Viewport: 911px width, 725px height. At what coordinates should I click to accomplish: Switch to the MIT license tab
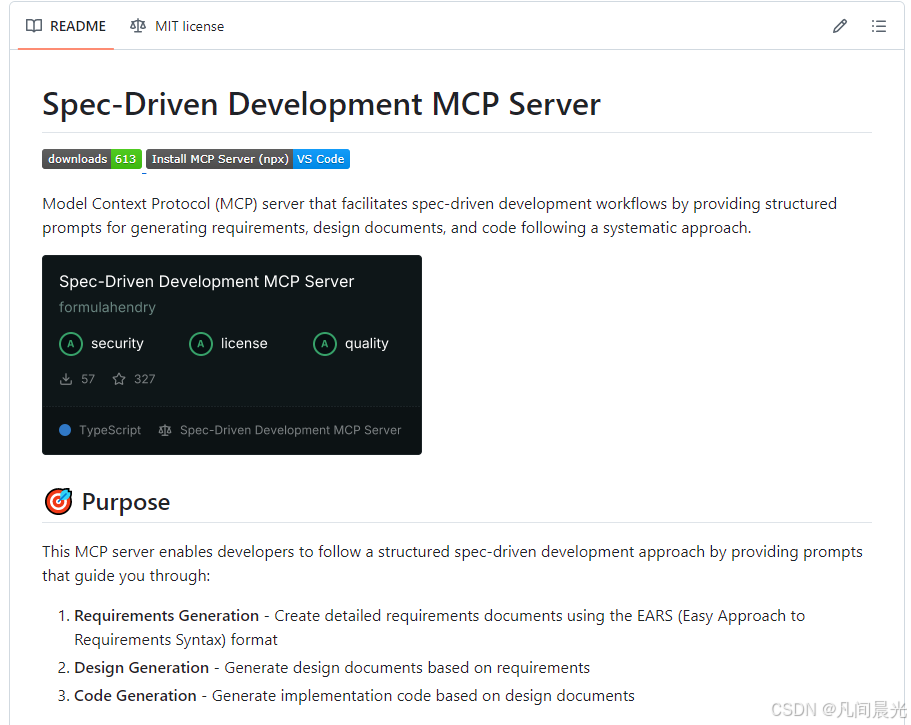[177, 26]
